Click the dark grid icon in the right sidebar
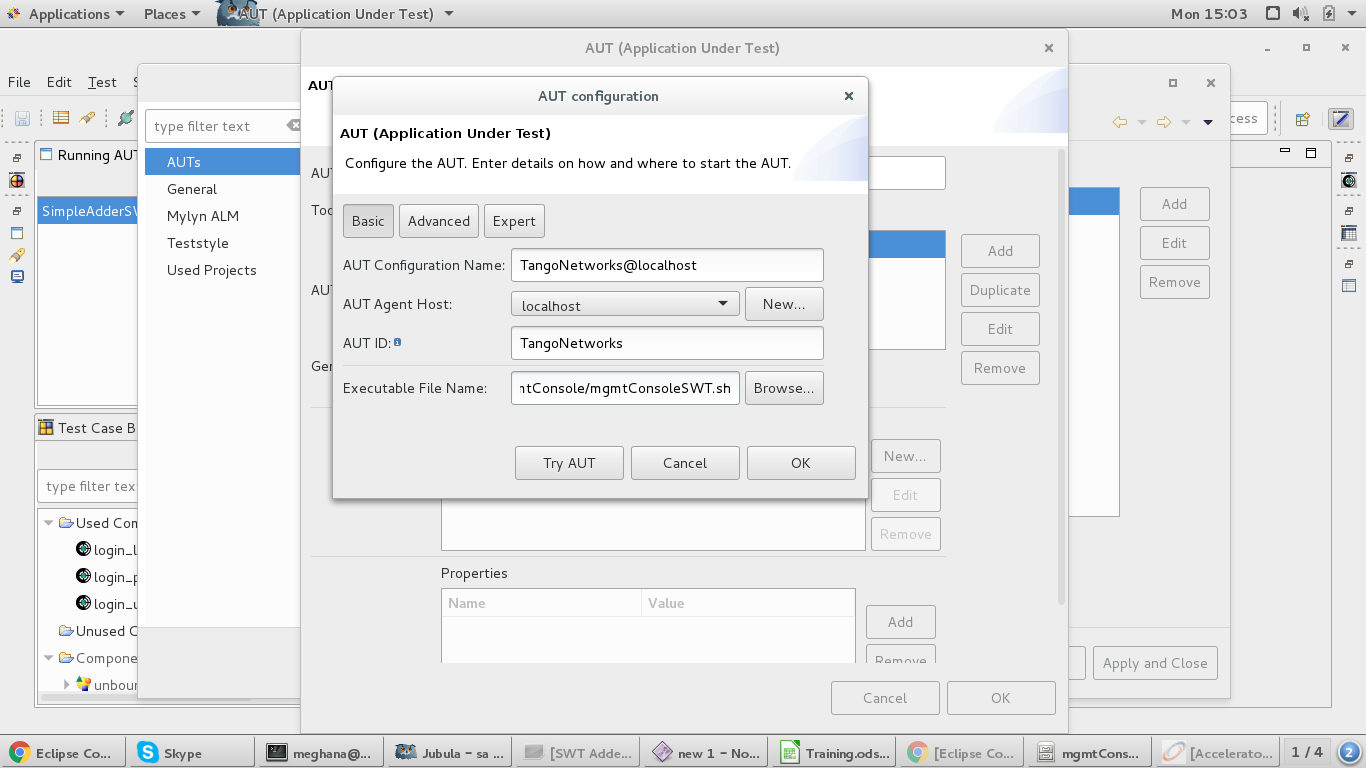1366x768 pixels. coord(1349,232)
